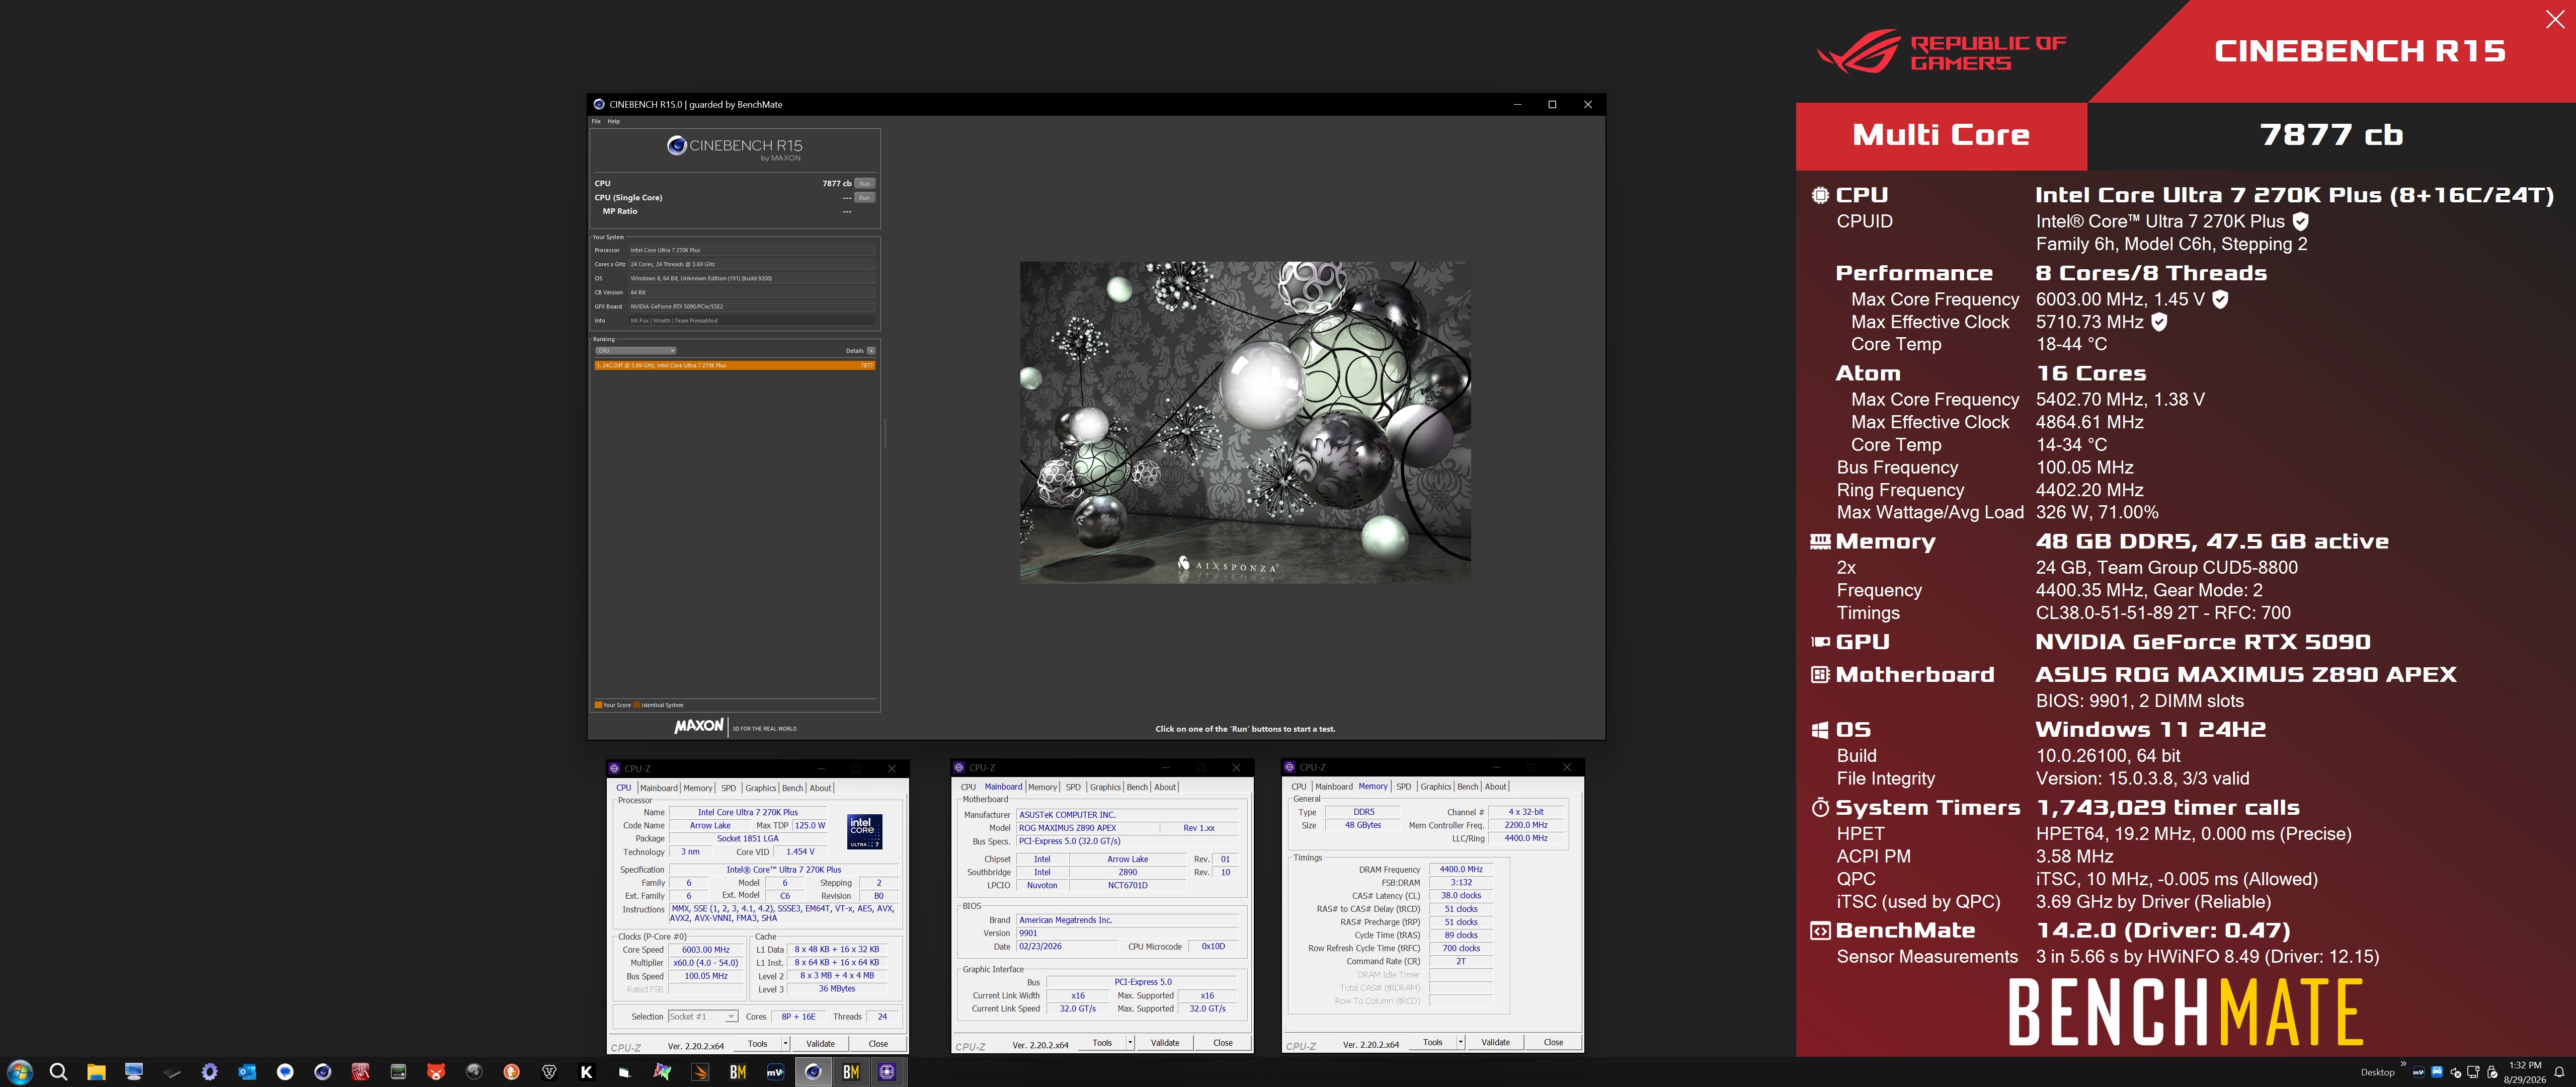Click ASUS ROG MAXIMUS Z890 APEX text

2246,675
